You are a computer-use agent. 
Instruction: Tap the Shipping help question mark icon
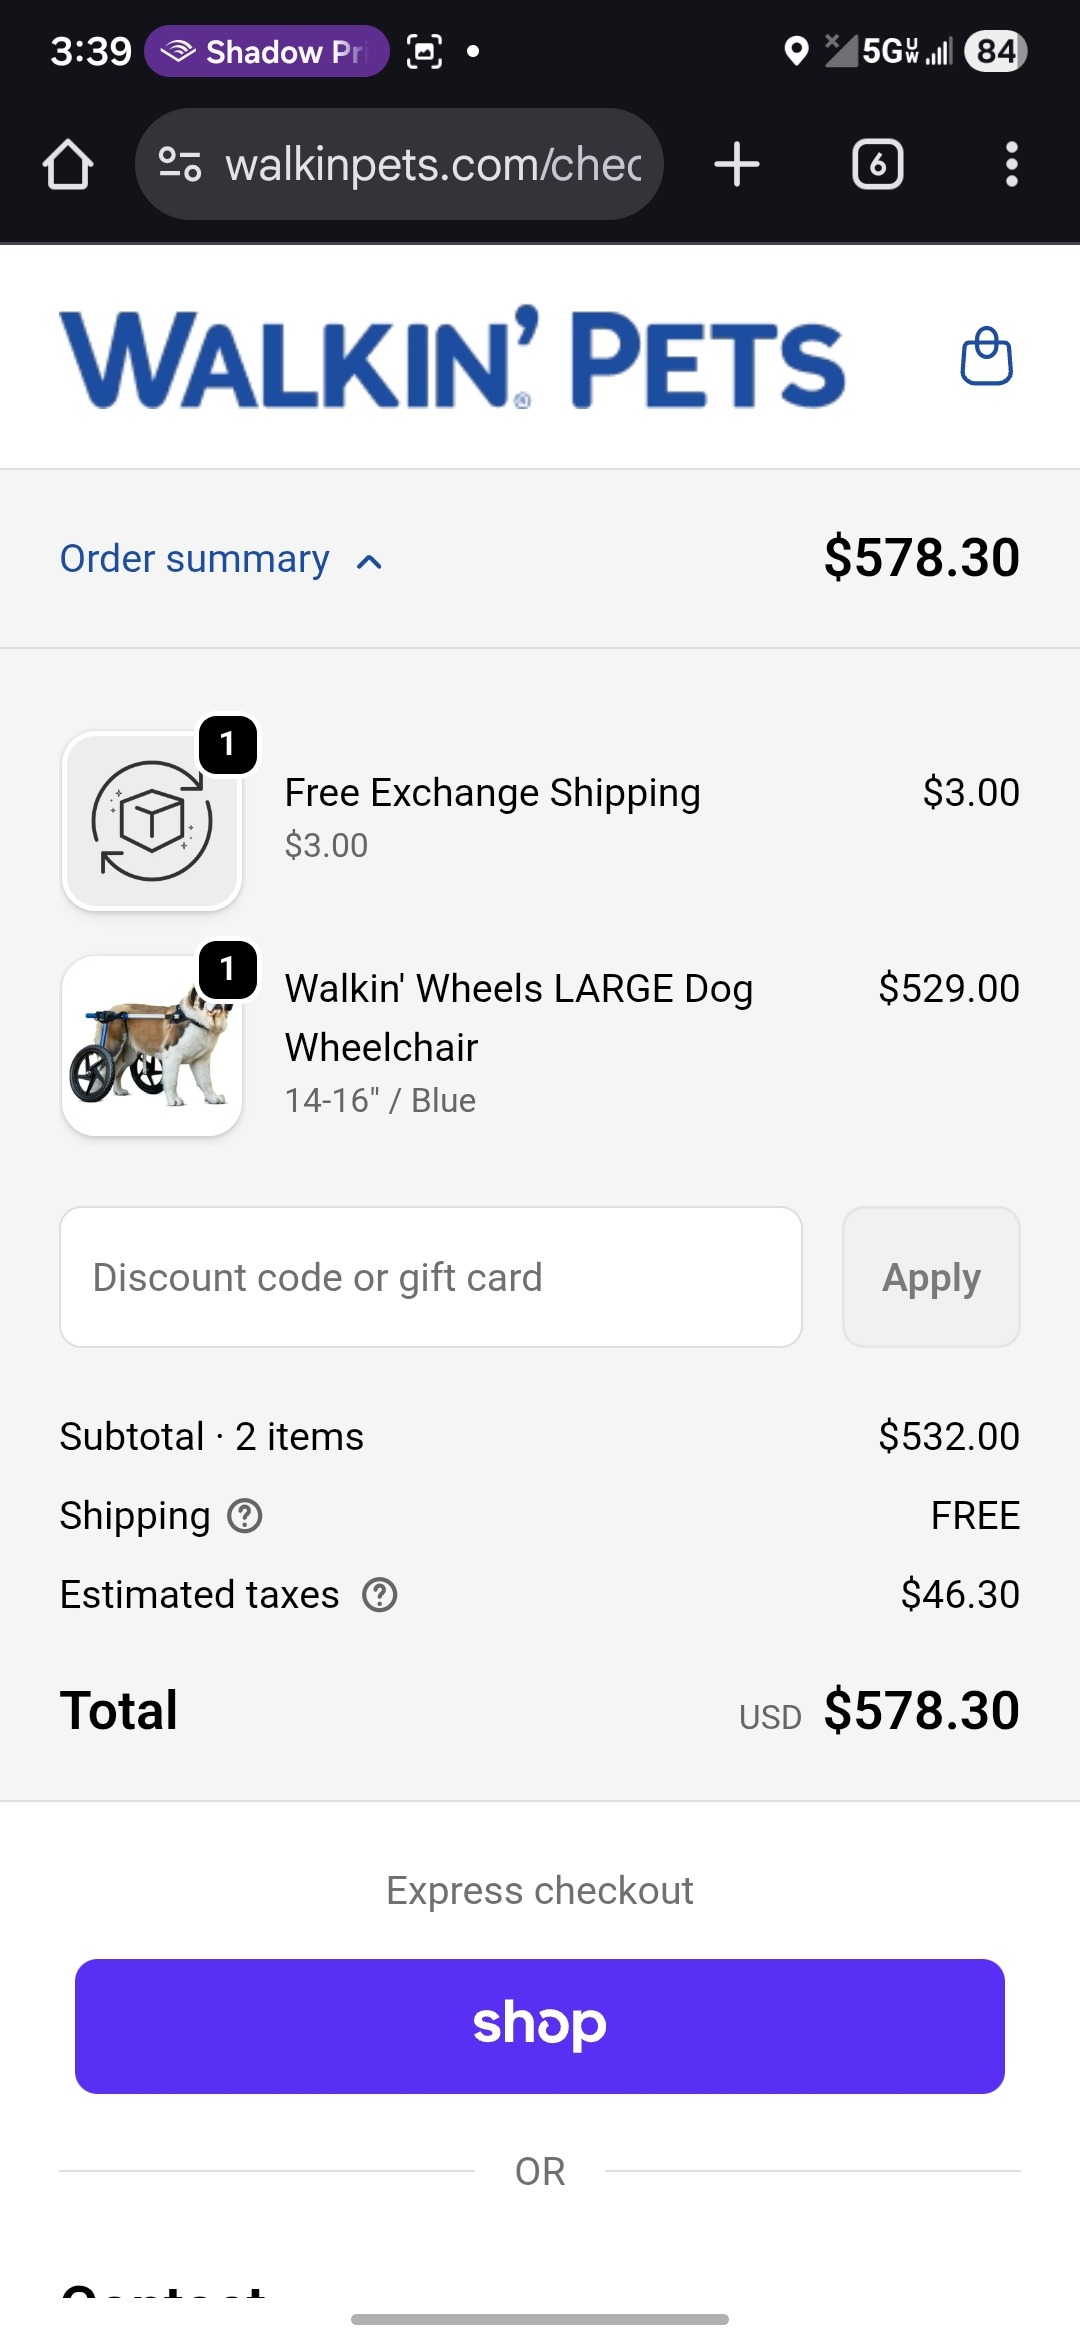pos(245,1516)
